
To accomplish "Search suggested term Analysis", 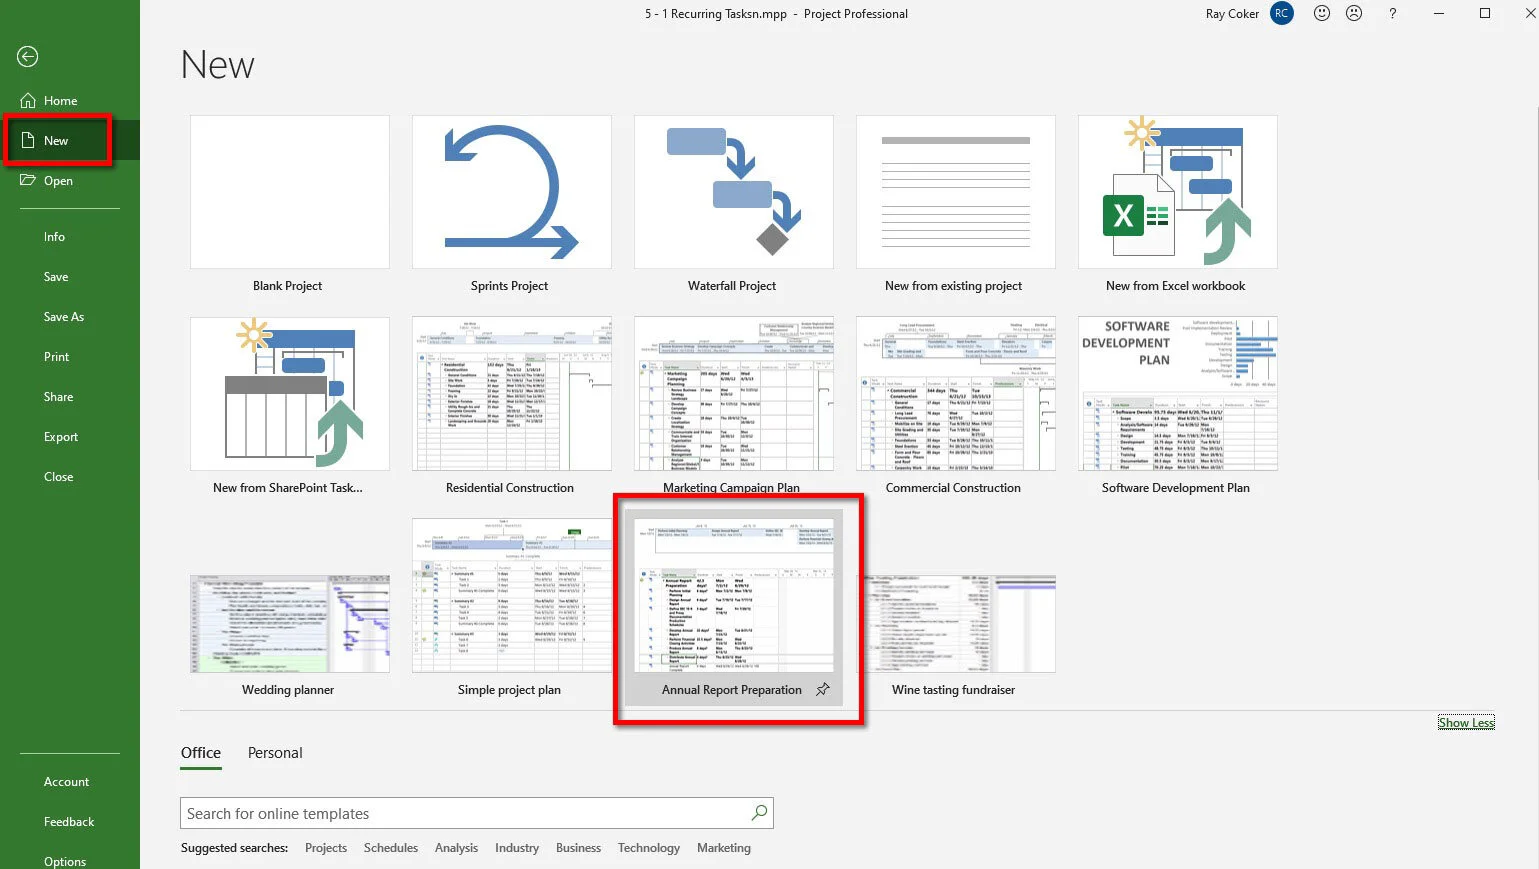I will pos(457,848).
